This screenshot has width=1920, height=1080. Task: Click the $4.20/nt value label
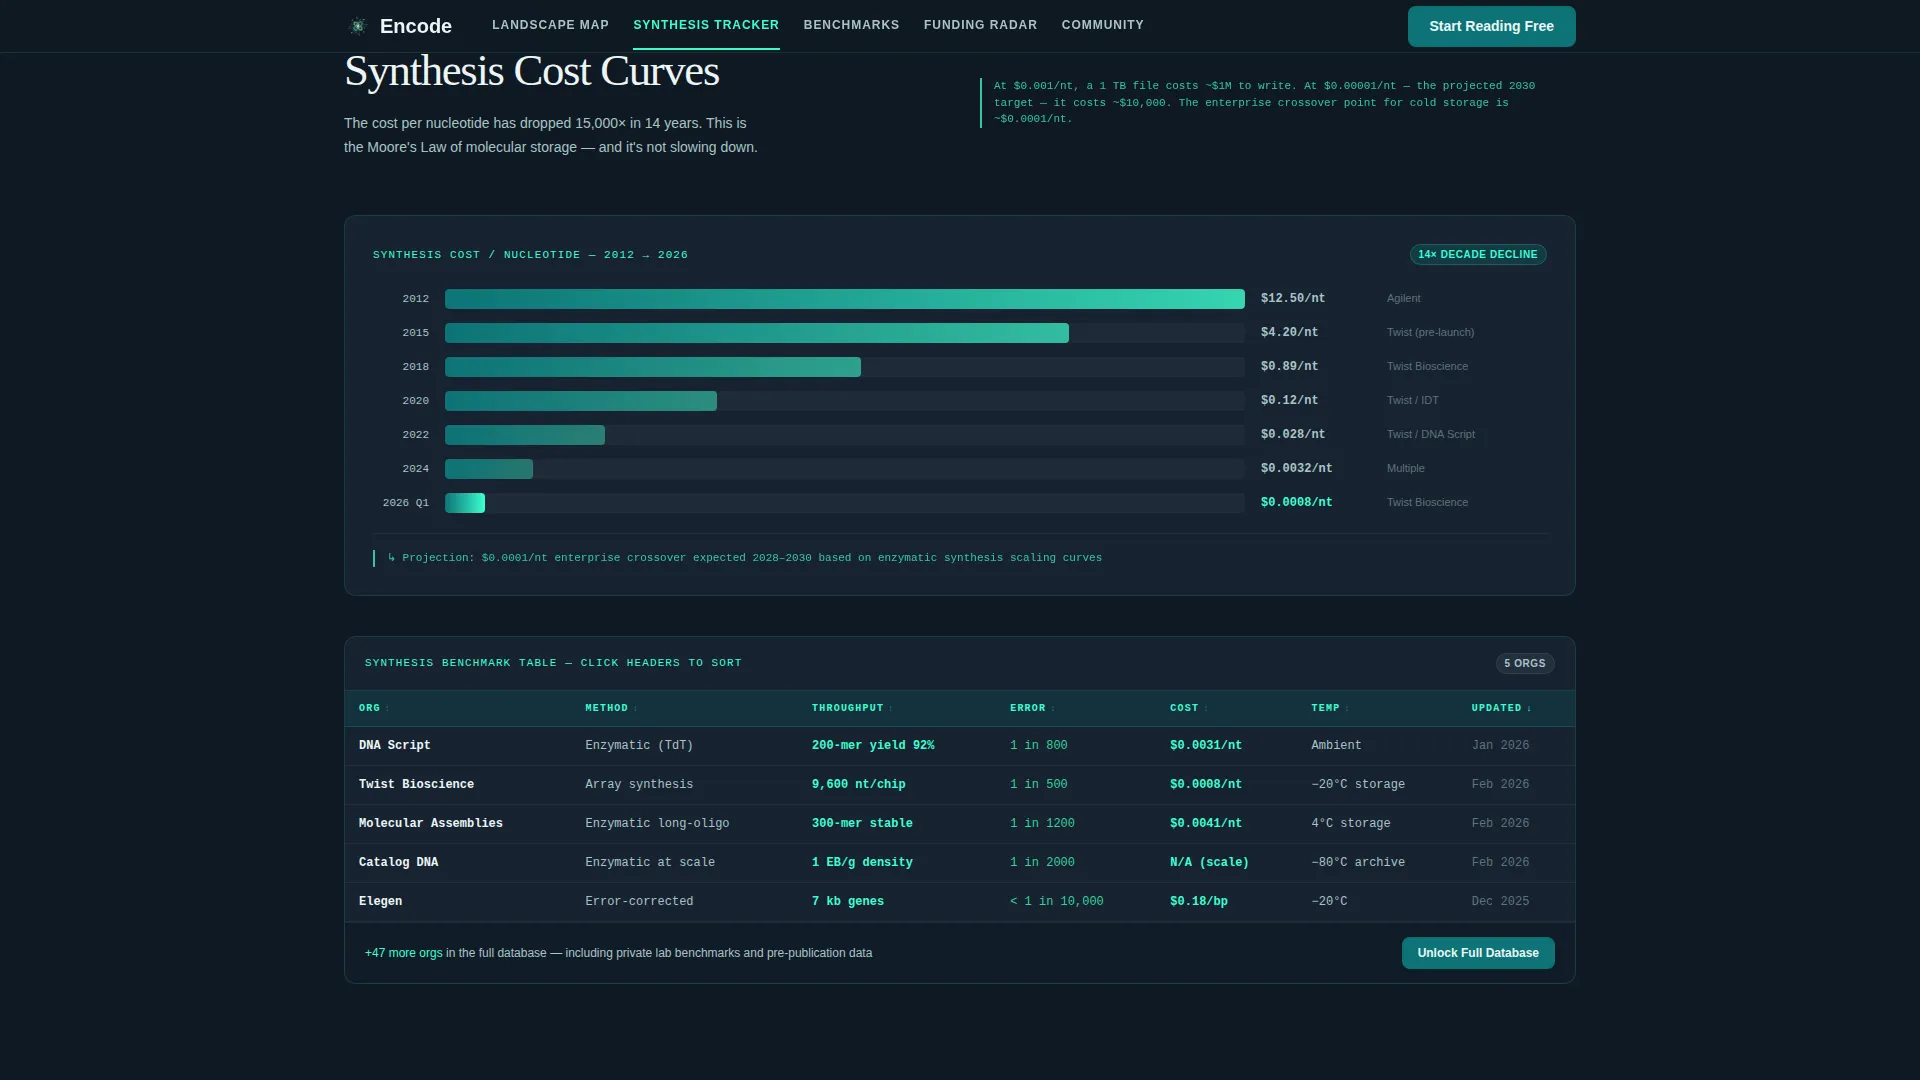point(1289,333)
